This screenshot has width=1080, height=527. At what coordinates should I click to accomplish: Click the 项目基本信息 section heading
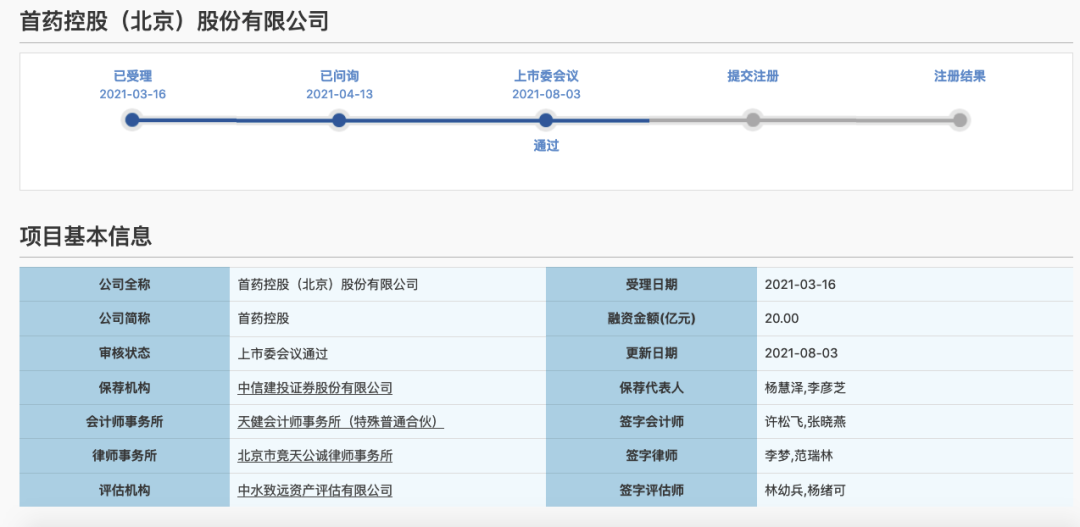[x=85, y=236]
